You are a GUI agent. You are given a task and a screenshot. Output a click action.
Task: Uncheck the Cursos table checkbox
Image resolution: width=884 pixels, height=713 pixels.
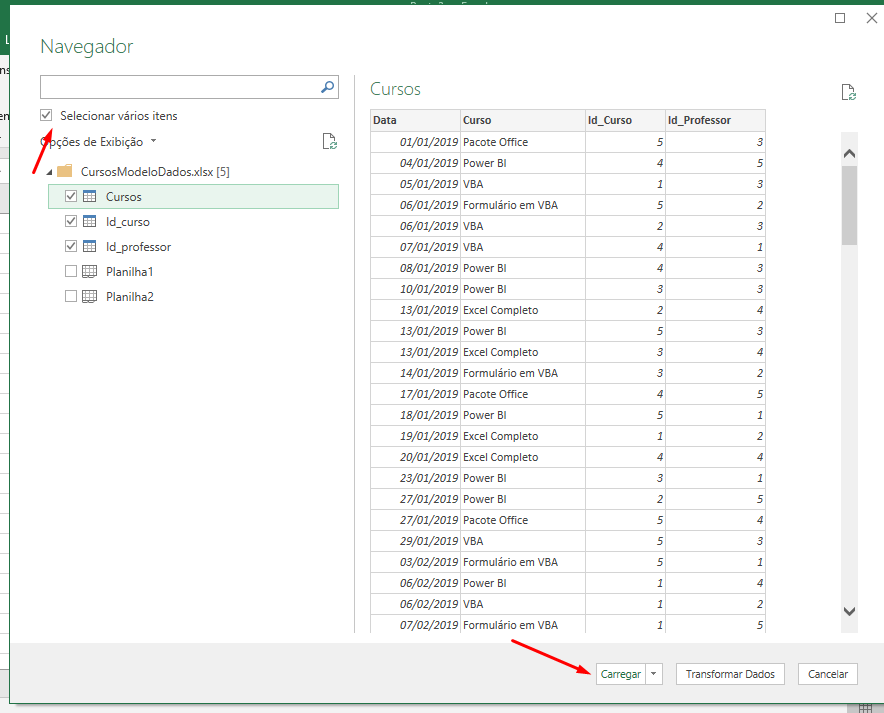[x=71, y=196]
